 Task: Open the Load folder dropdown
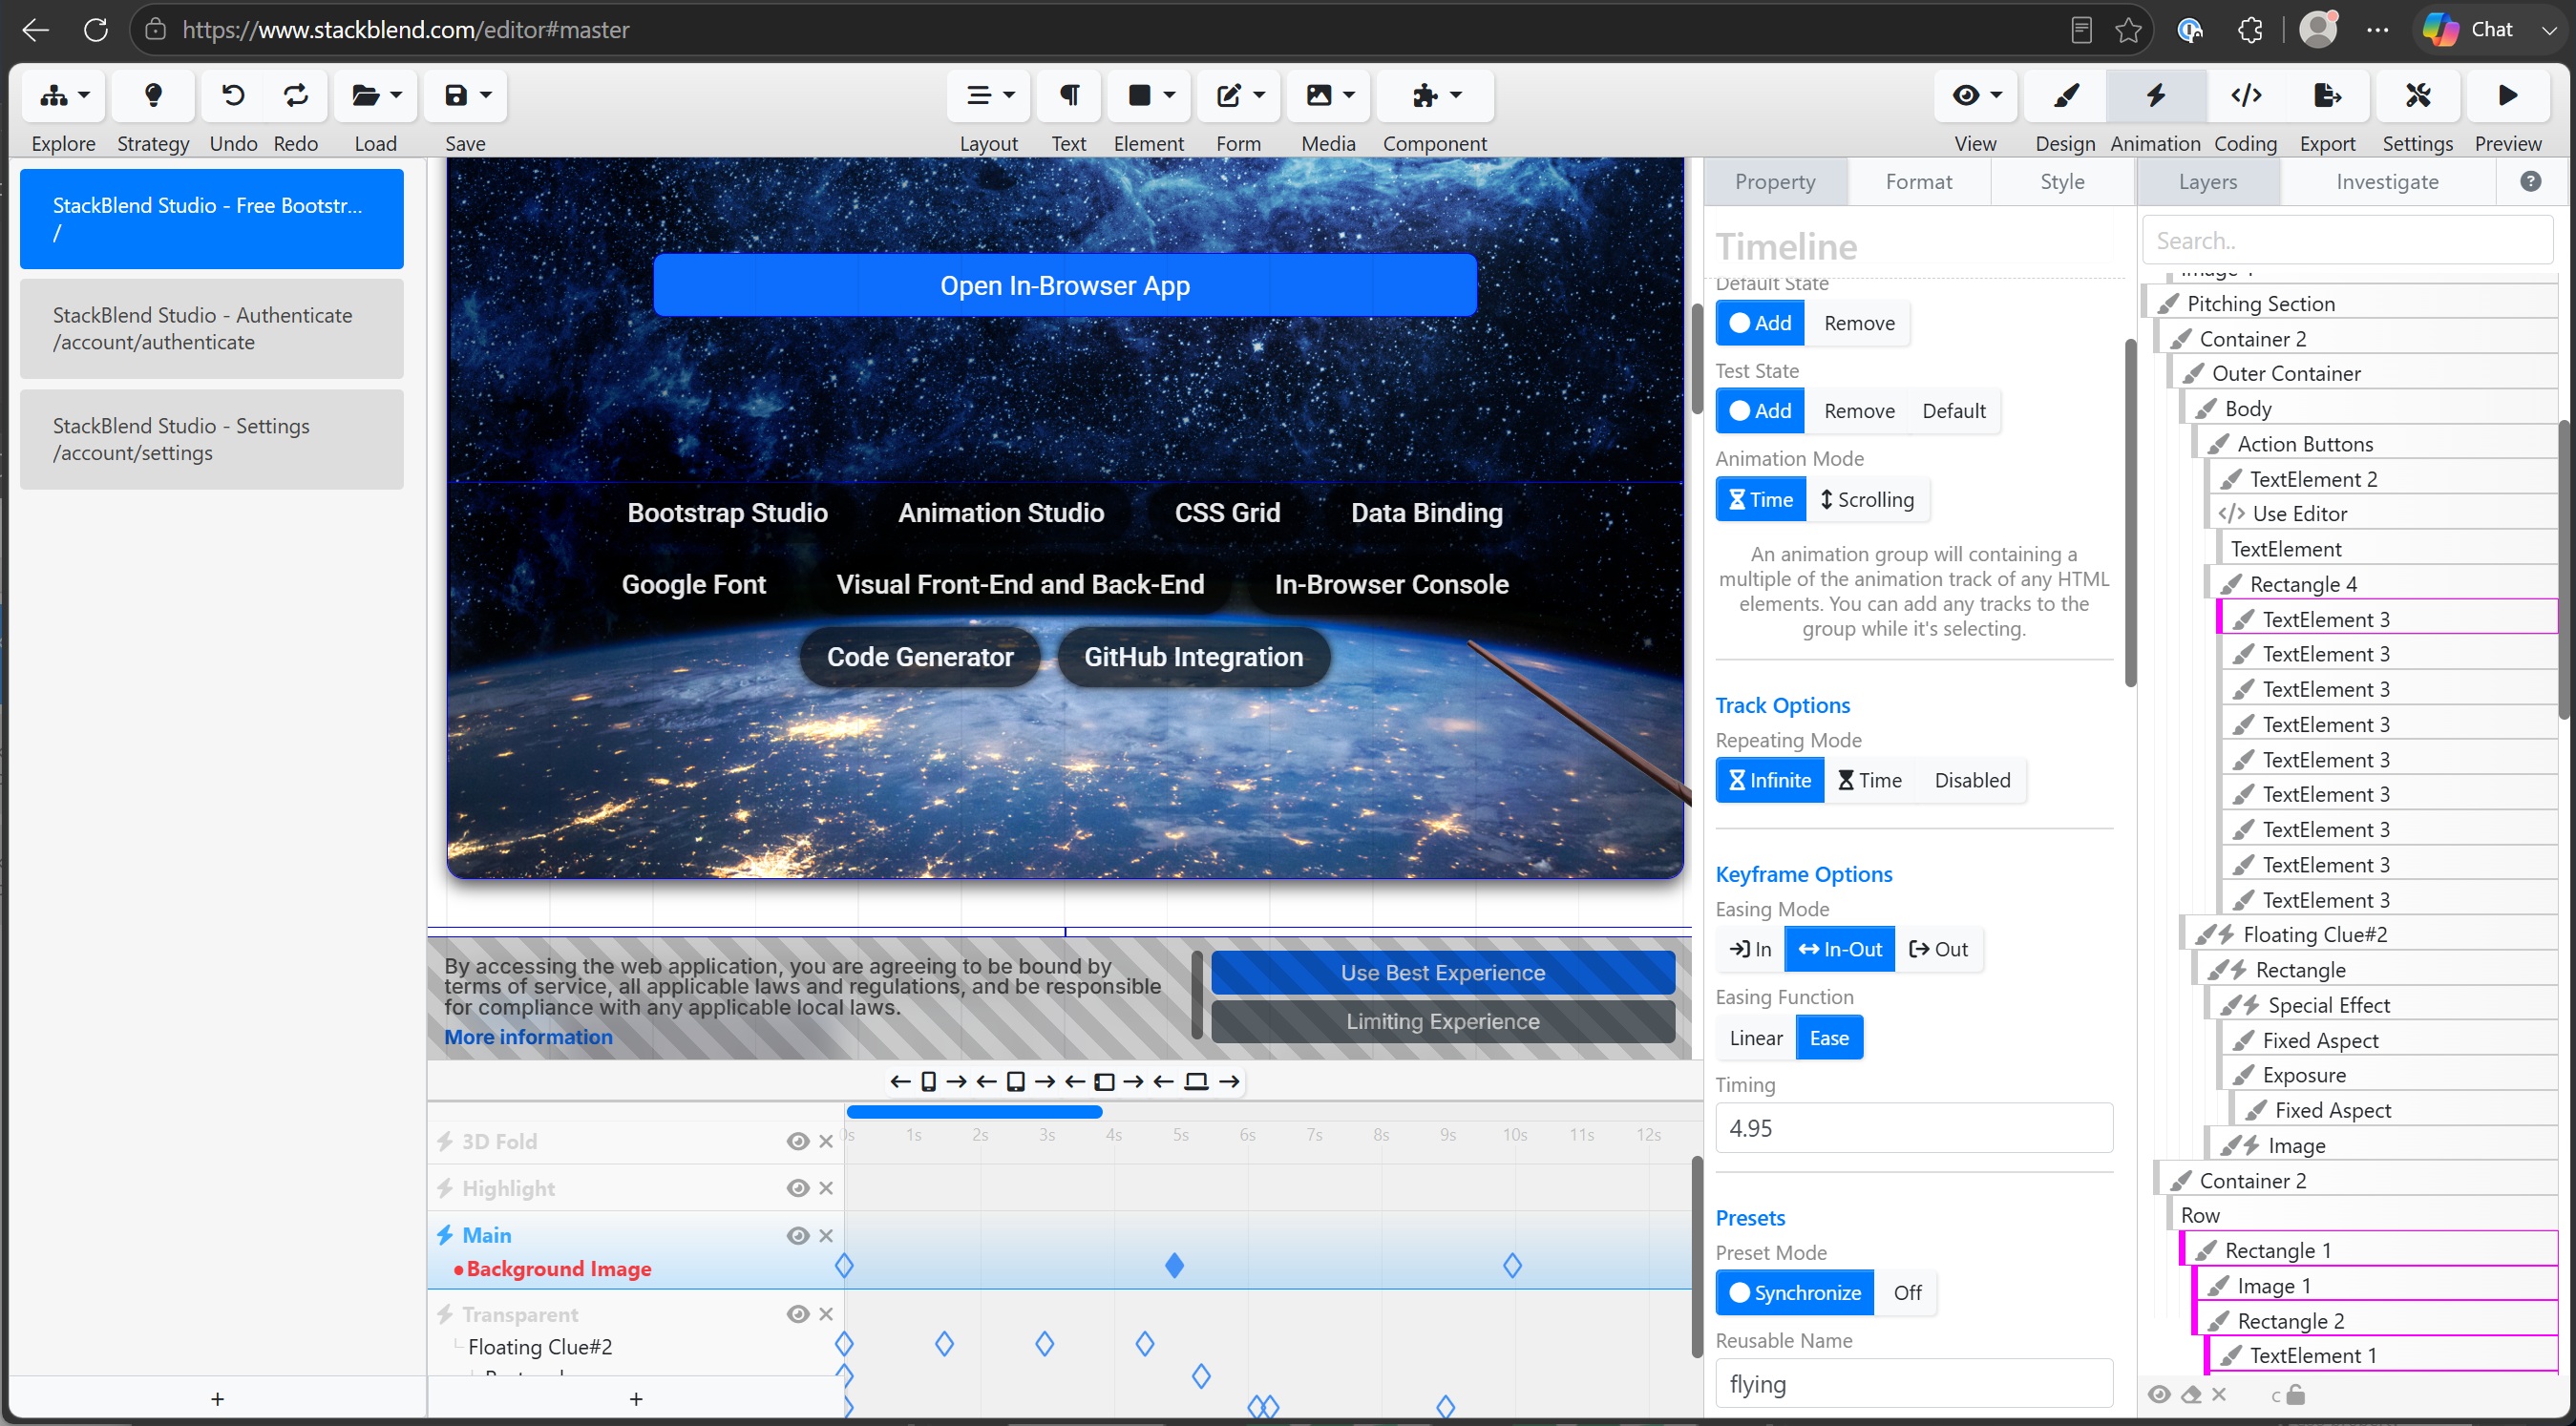click(x=376, y=96)
